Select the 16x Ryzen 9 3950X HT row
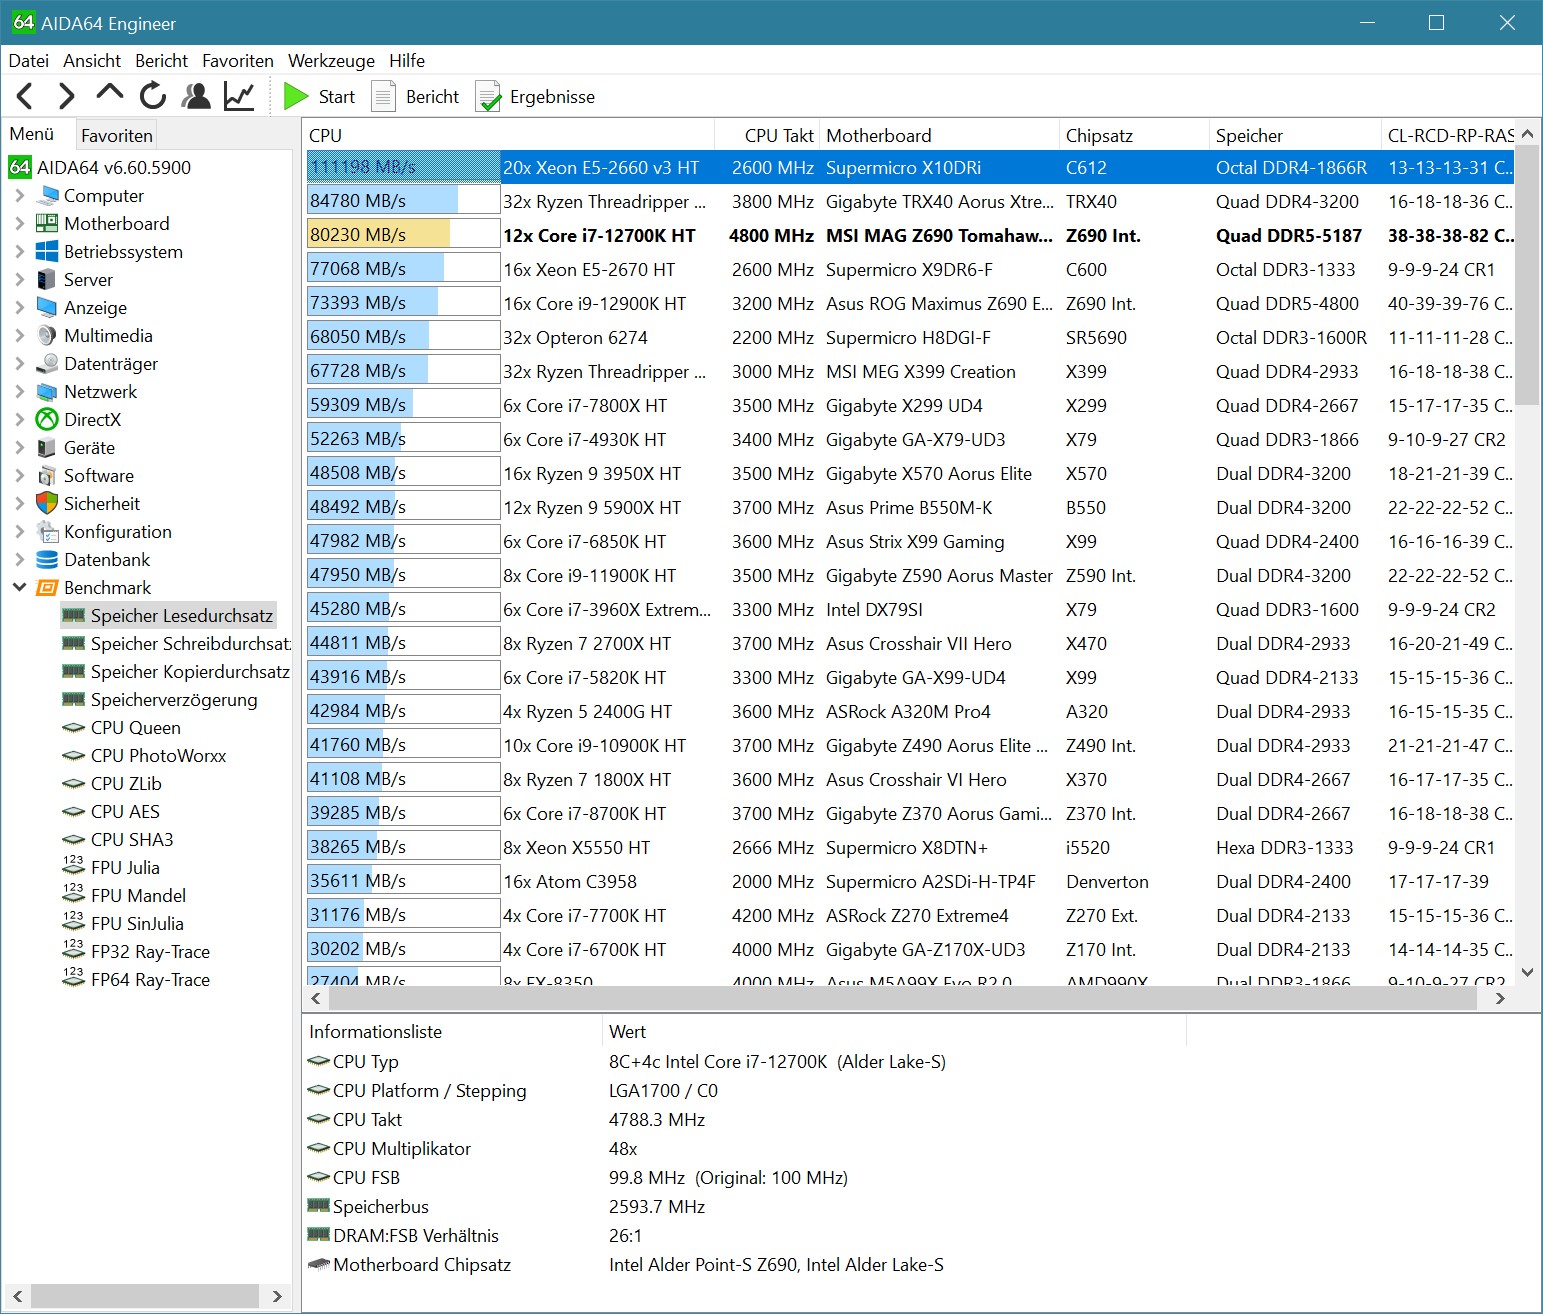The image size is (1543, 1314). pyautogui.click(x=910, y=474)
